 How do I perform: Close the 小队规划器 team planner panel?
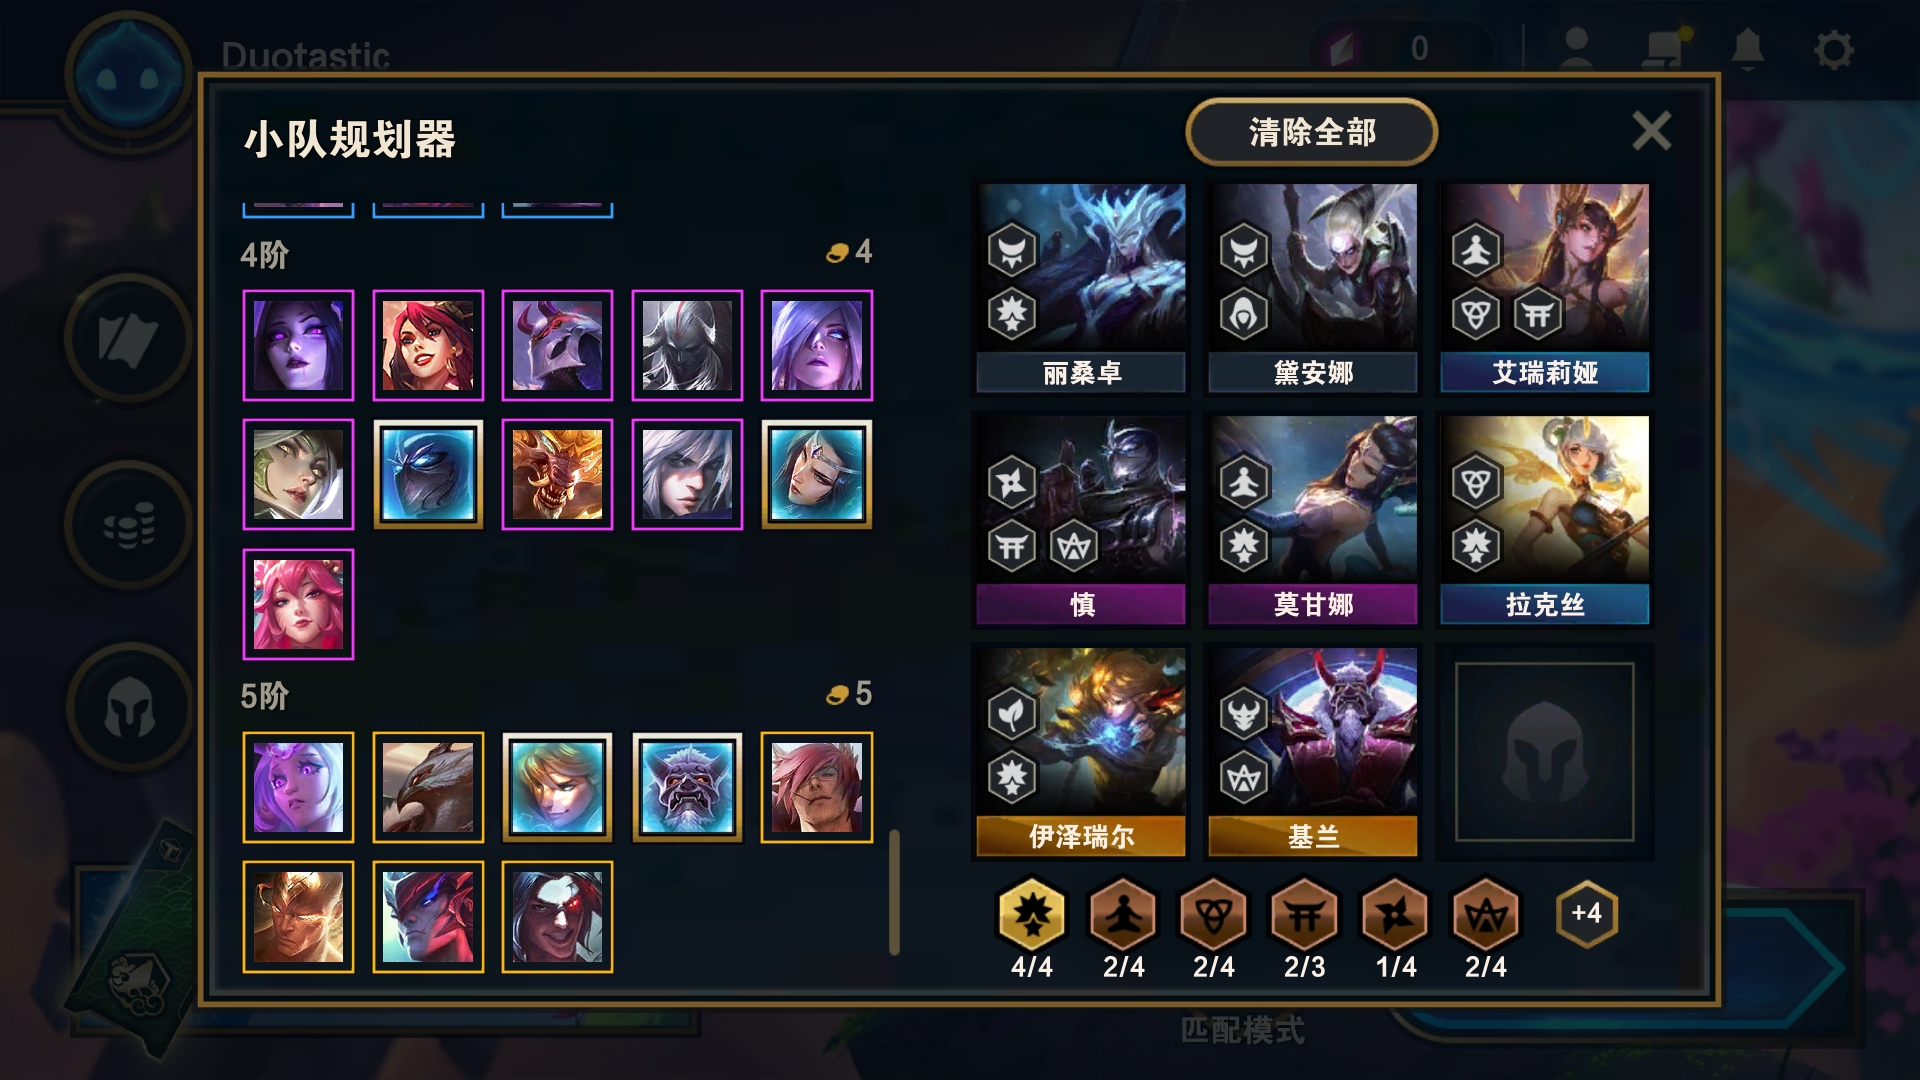1651,131
